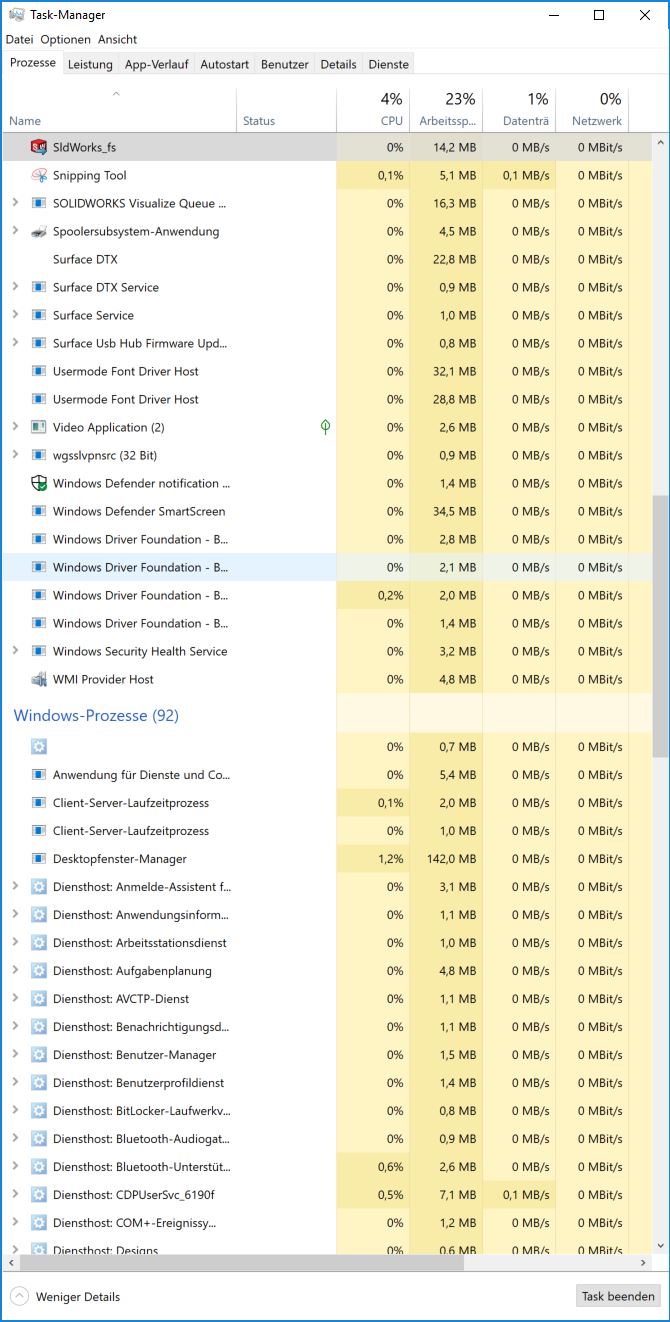Click the Desktopfenster-Manager process icon
This screenshot has width=670, height=1322.
[x=39, y=859]
